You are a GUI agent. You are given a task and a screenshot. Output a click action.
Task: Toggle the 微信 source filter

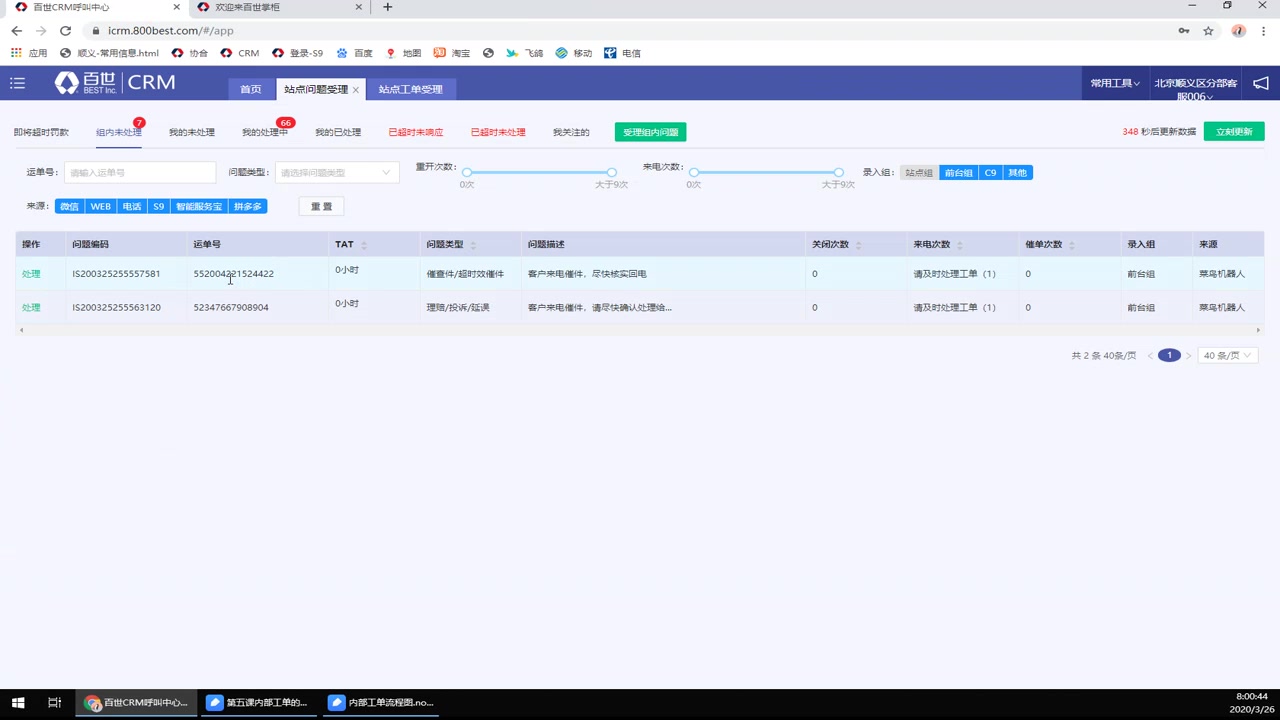coord(69,206)
